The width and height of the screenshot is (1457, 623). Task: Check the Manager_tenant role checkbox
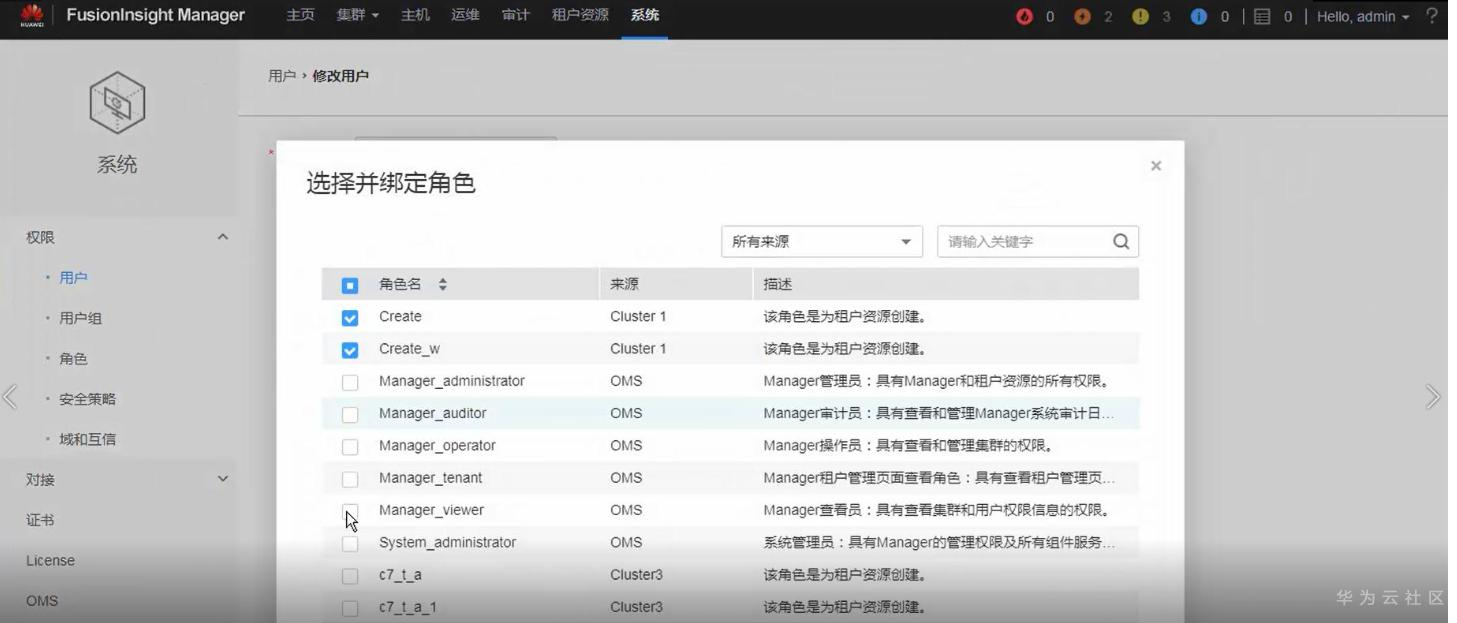pos(350,479)
